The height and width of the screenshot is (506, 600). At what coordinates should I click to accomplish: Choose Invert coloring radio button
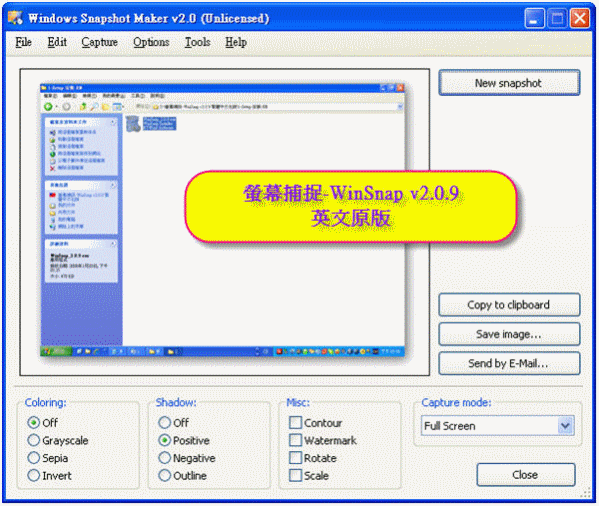35,476
